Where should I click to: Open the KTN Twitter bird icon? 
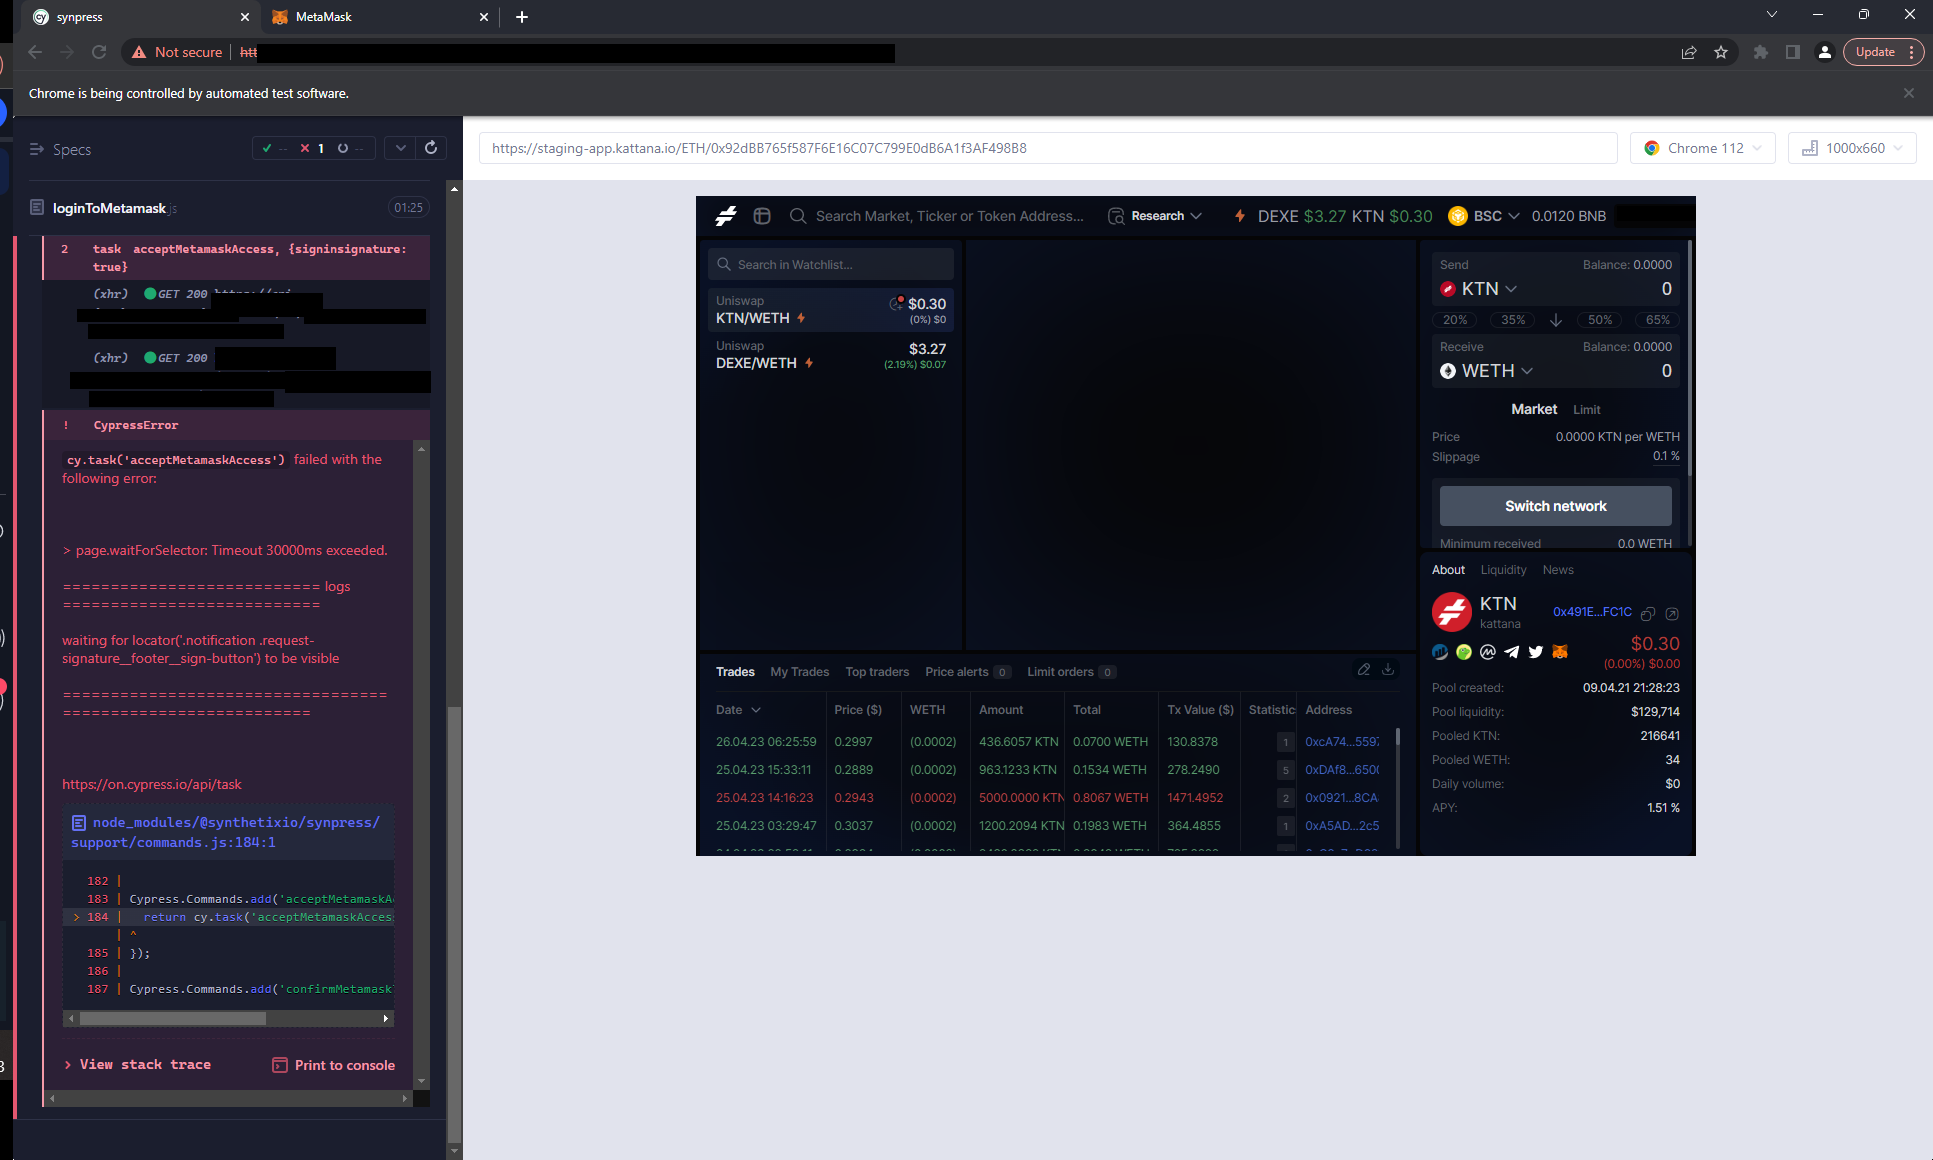tap(1536, 652)
